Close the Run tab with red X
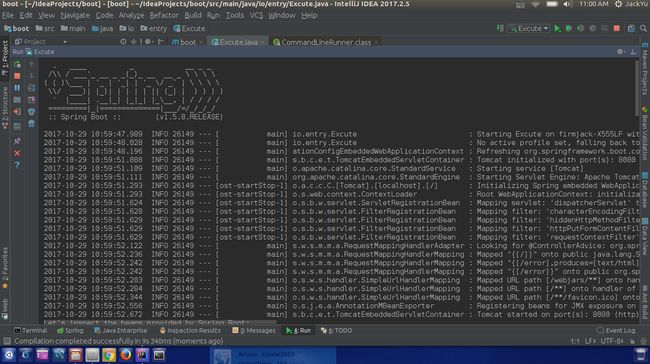Screen dimensions: 650x364 coord(17,153)
